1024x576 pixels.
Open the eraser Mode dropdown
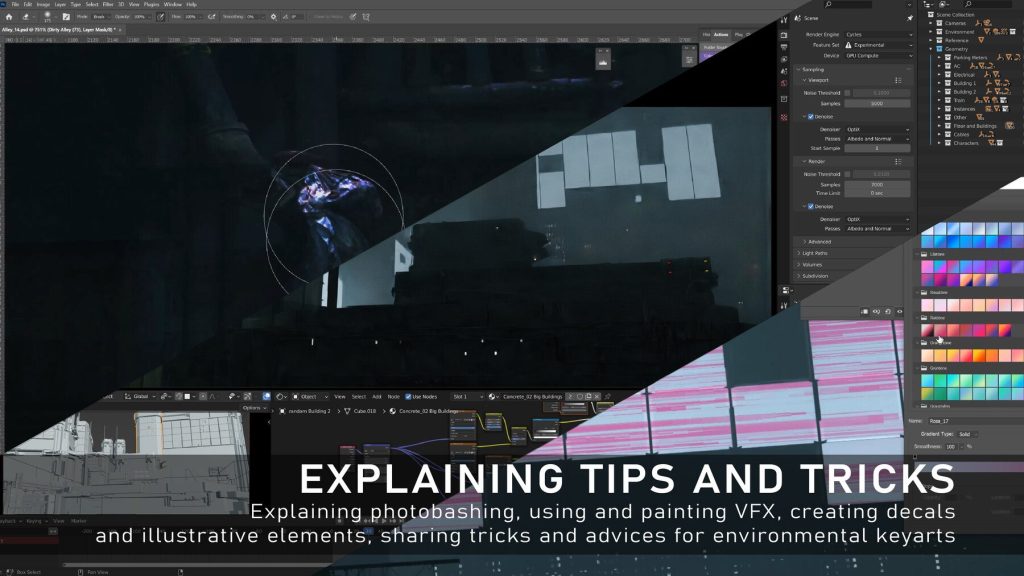[102, 17]
